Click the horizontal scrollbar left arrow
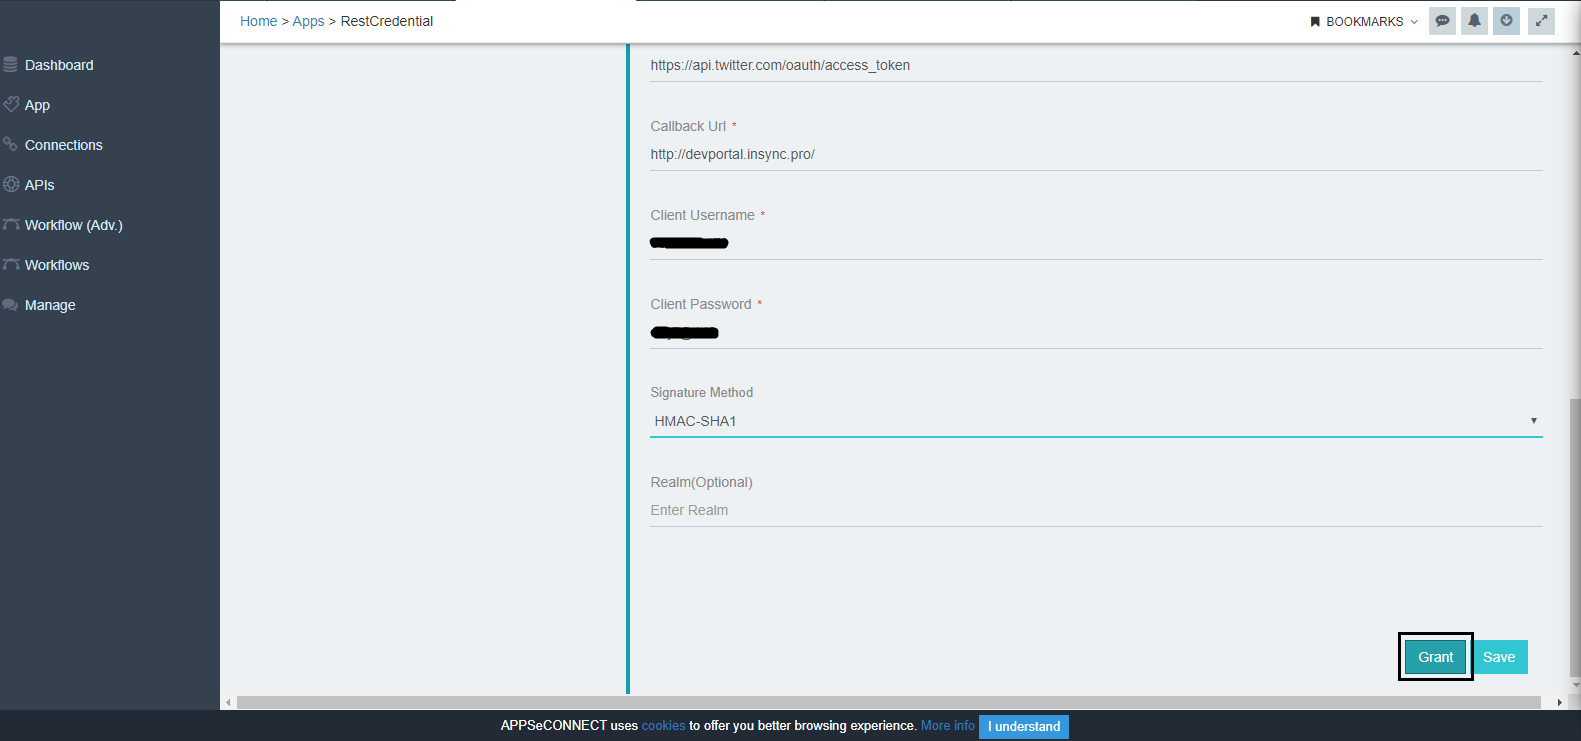 [x=228, y=703]
